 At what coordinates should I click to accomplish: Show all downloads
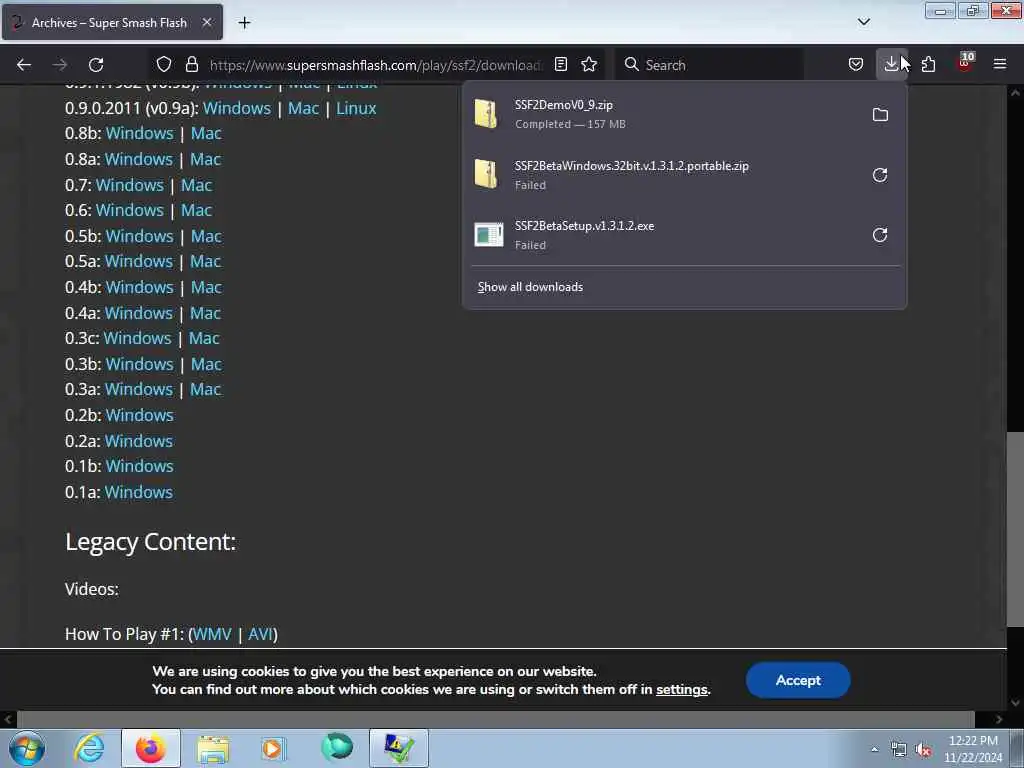[530, 287]
